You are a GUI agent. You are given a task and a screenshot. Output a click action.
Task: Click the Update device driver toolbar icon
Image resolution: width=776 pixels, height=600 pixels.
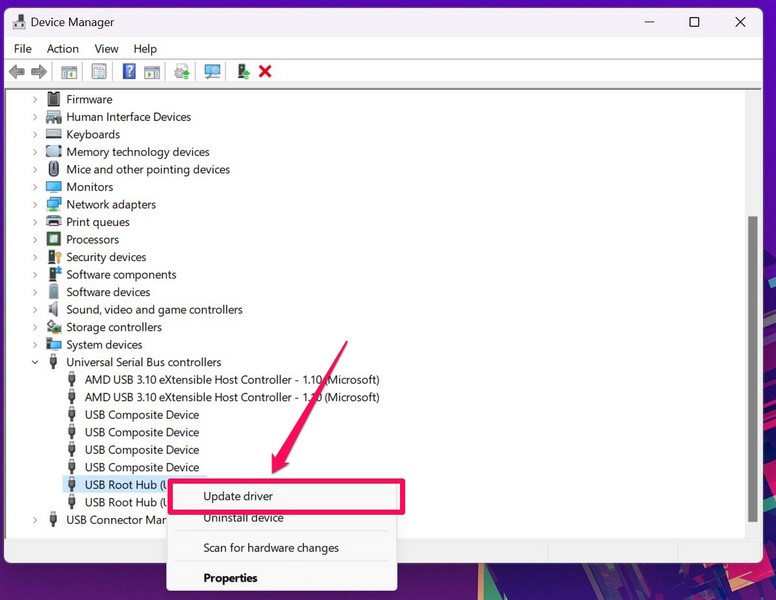182,72
